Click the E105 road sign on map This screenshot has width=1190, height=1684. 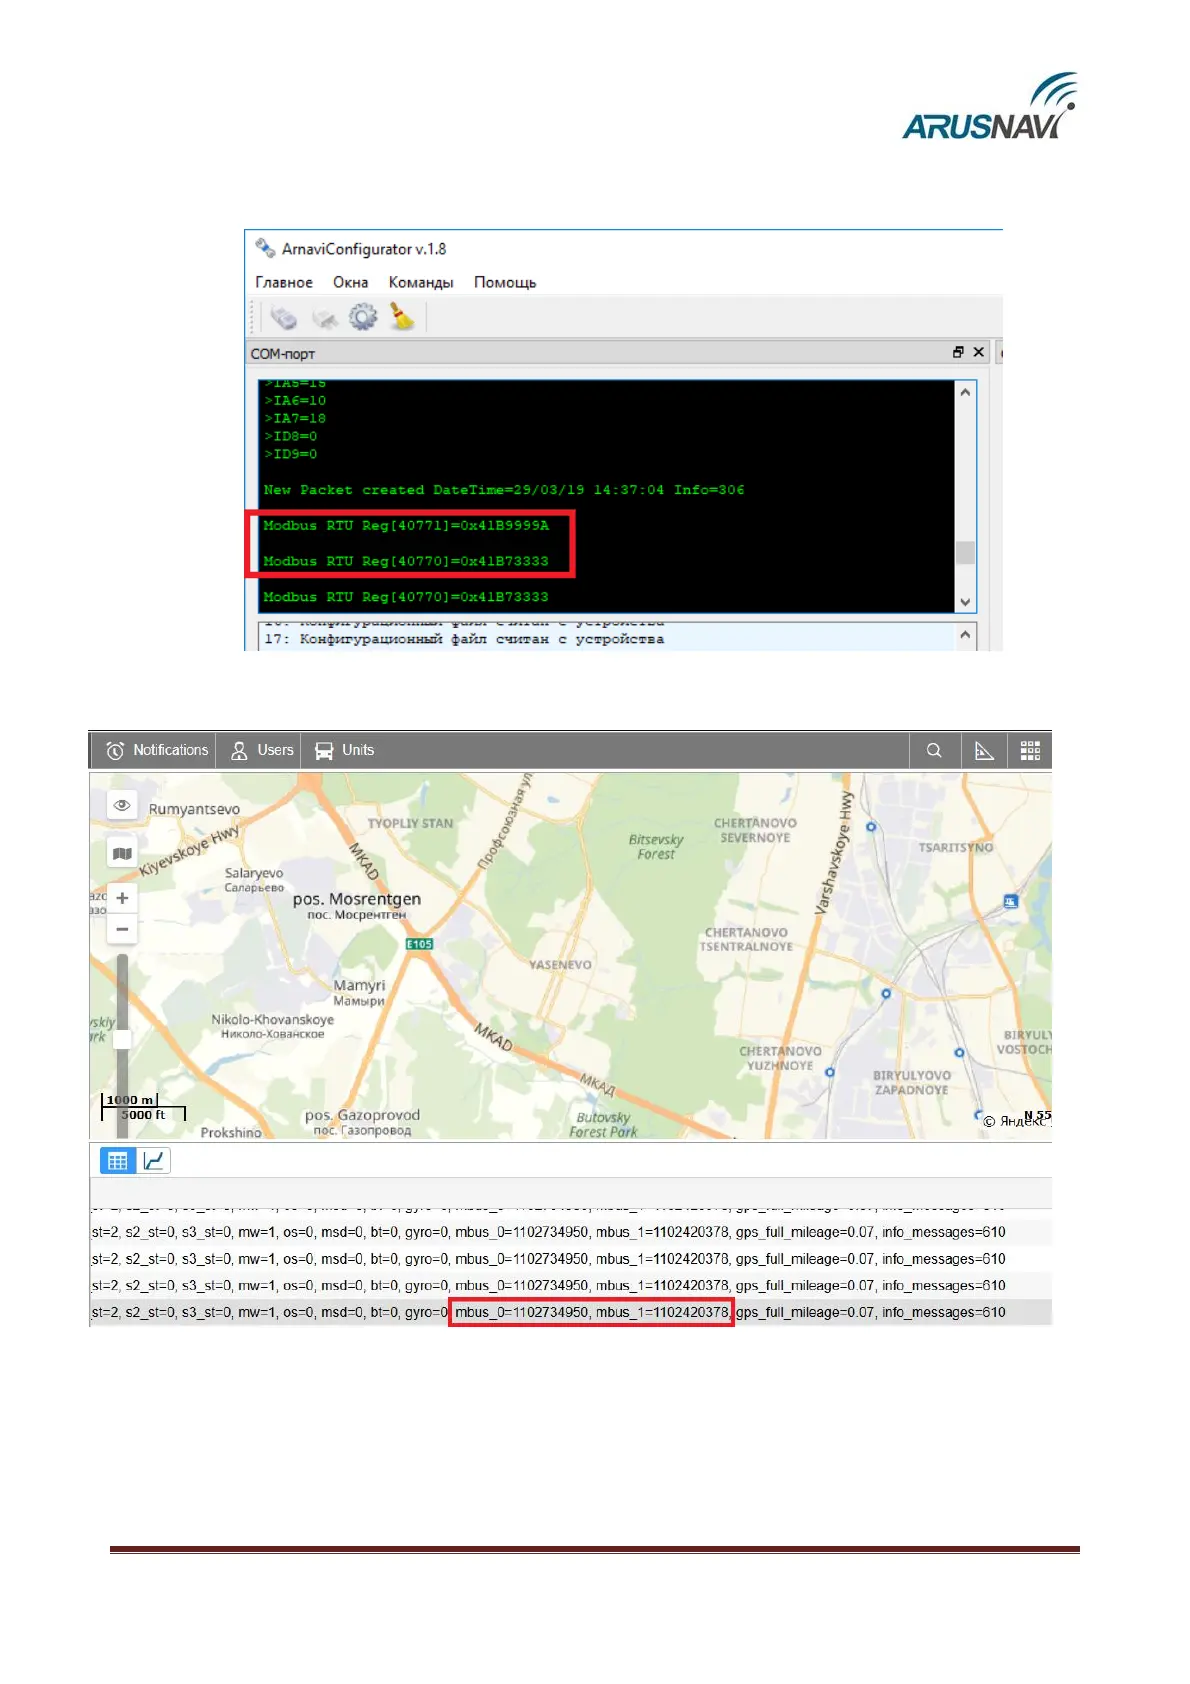(x=419, y=944)
